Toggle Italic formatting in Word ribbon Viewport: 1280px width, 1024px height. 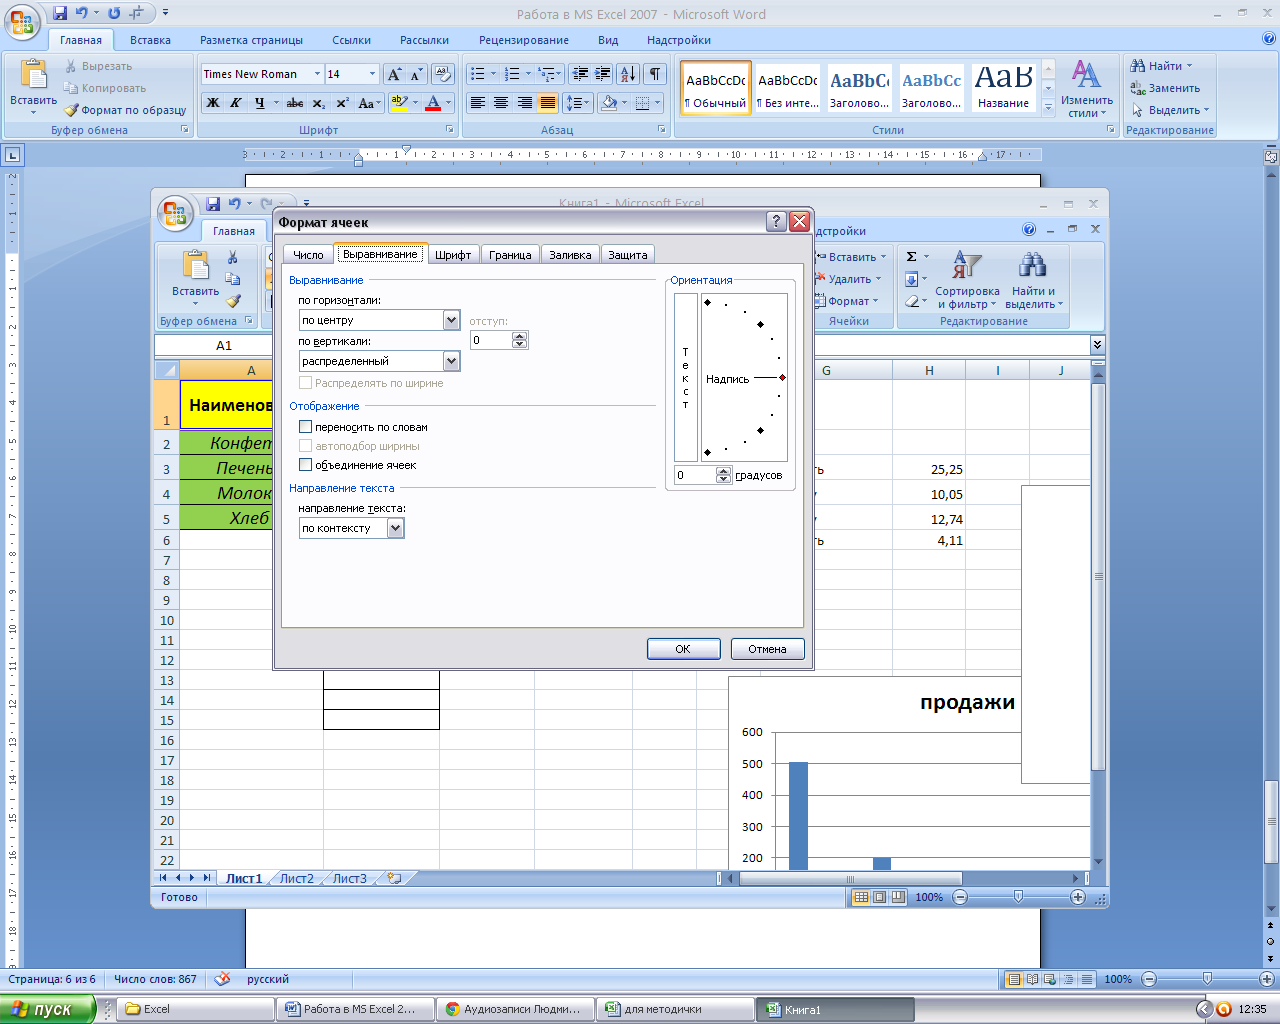pos(236,103)
